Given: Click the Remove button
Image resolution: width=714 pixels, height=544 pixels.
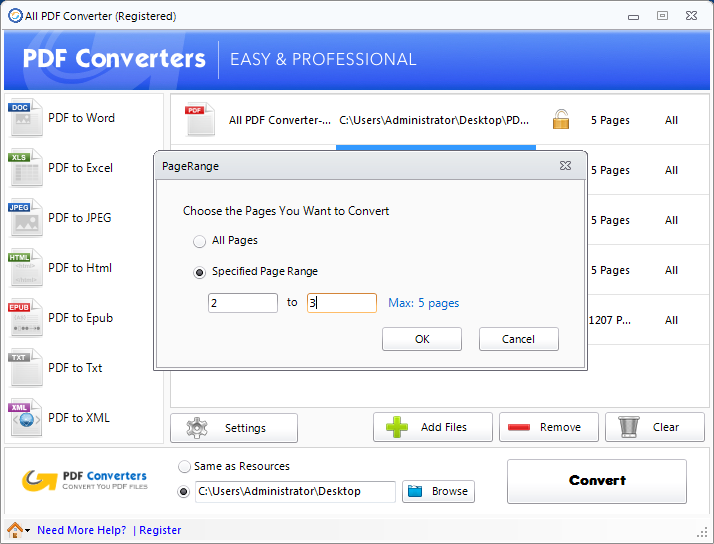Looking at the screenshot, I should click(549, 427).
